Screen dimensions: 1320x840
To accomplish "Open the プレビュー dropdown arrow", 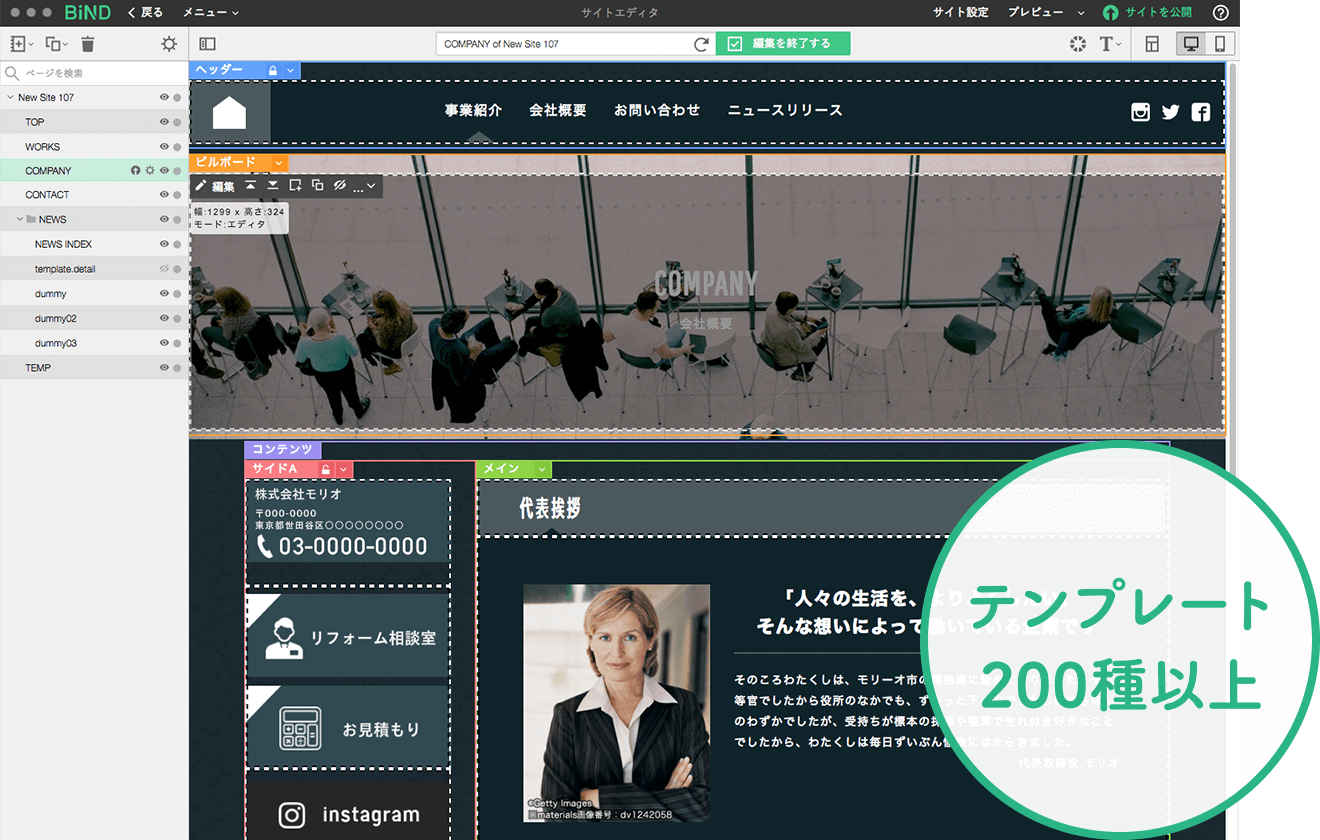I will (x=1081, y=14).
